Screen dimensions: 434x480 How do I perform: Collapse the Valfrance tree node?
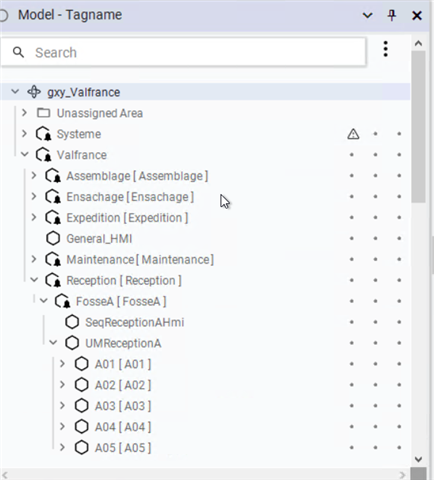pos(25,154)
